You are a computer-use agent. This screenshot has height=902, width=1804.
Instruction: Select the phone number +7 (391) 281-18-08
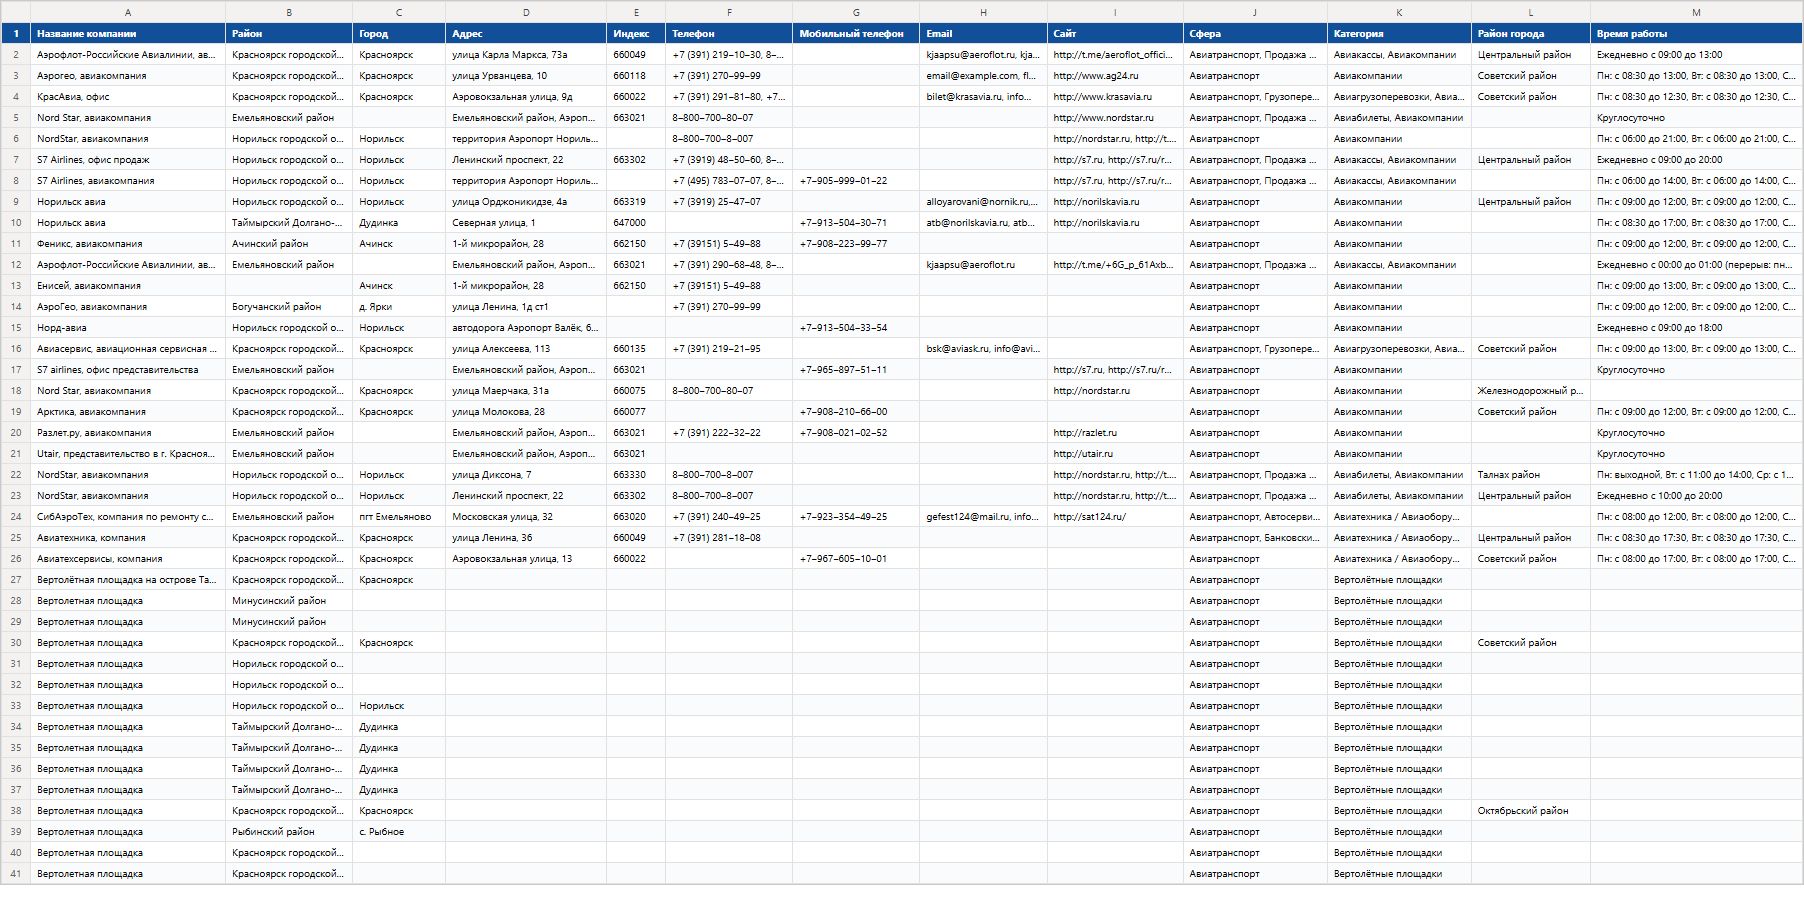coord(729,538)
